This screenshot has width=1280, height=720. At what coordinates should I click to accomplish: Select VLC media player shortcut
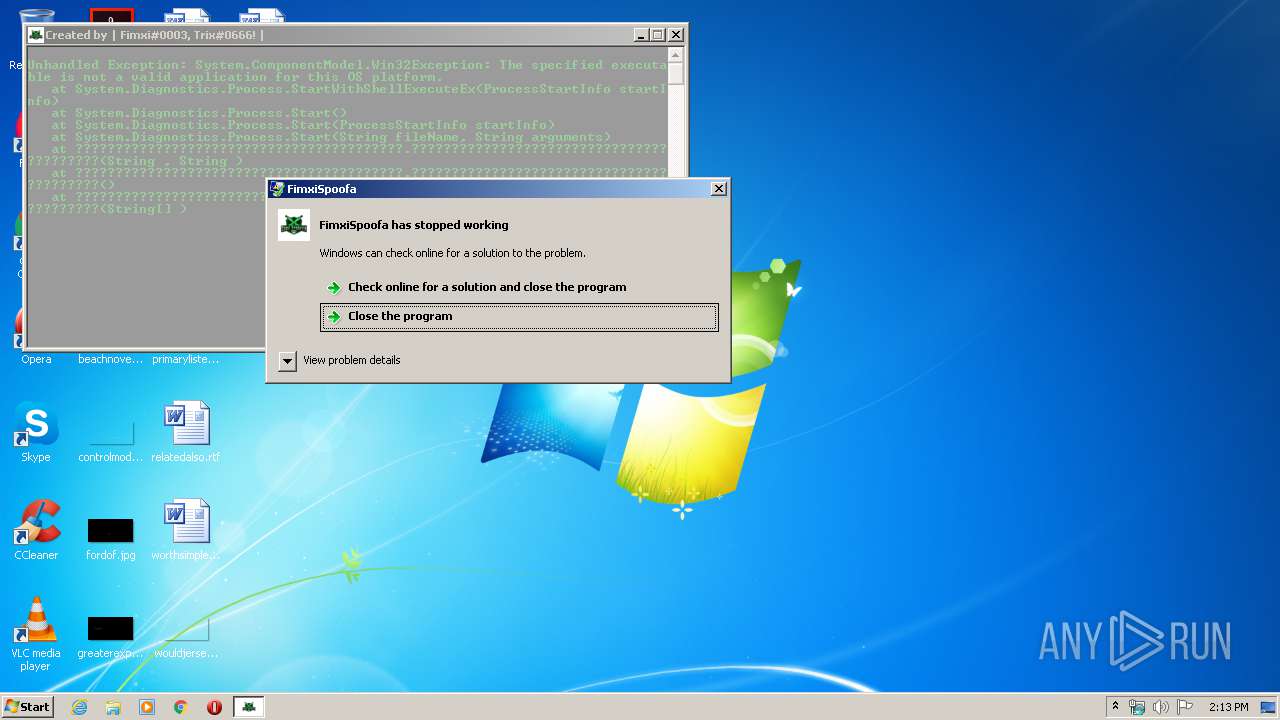(x=36, y=634)
